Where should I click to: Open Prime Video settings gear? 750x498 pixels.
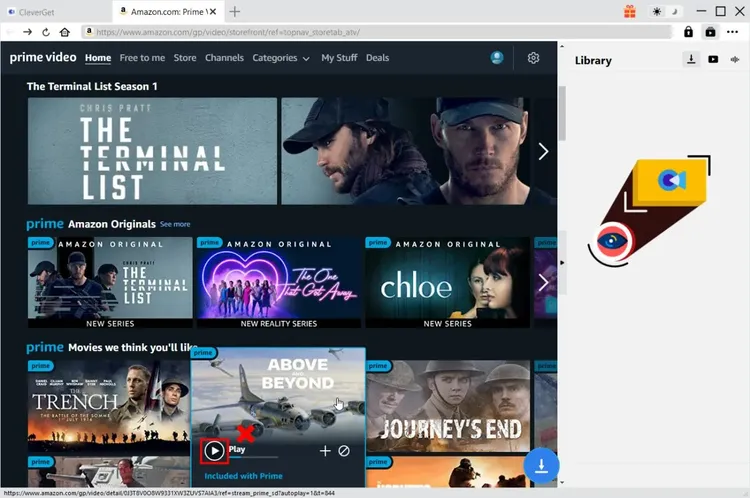[533, 58]
